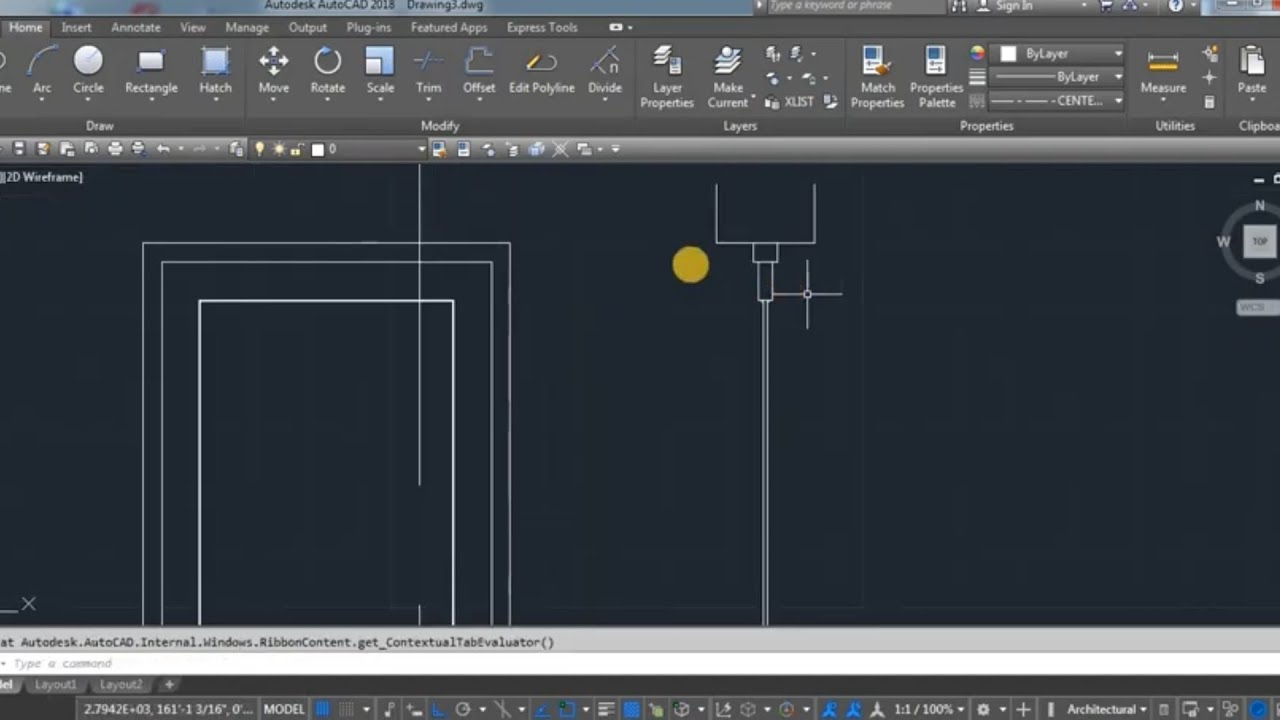Expand Quick Access toolbar customize arrow
The height and width of the screenshot is (720, 1280).
[x=615, y=149]
